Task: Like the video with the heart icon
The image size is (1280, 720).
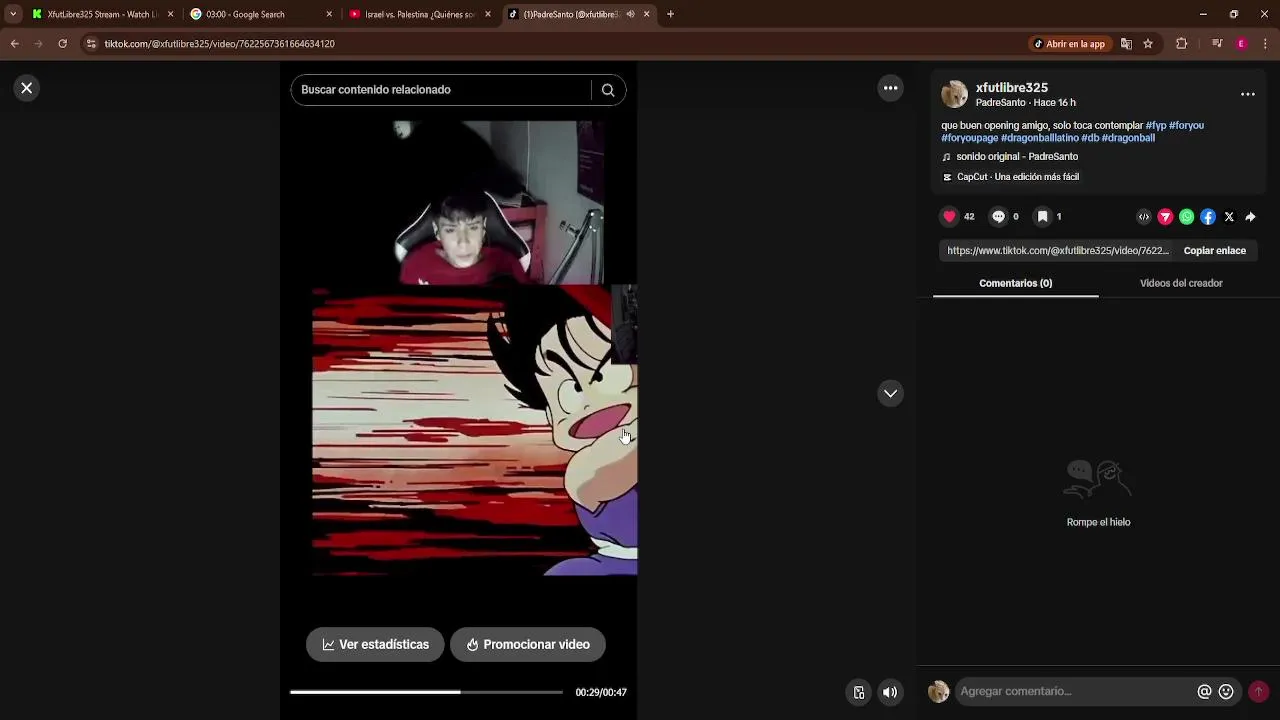Action: point(949,217)
